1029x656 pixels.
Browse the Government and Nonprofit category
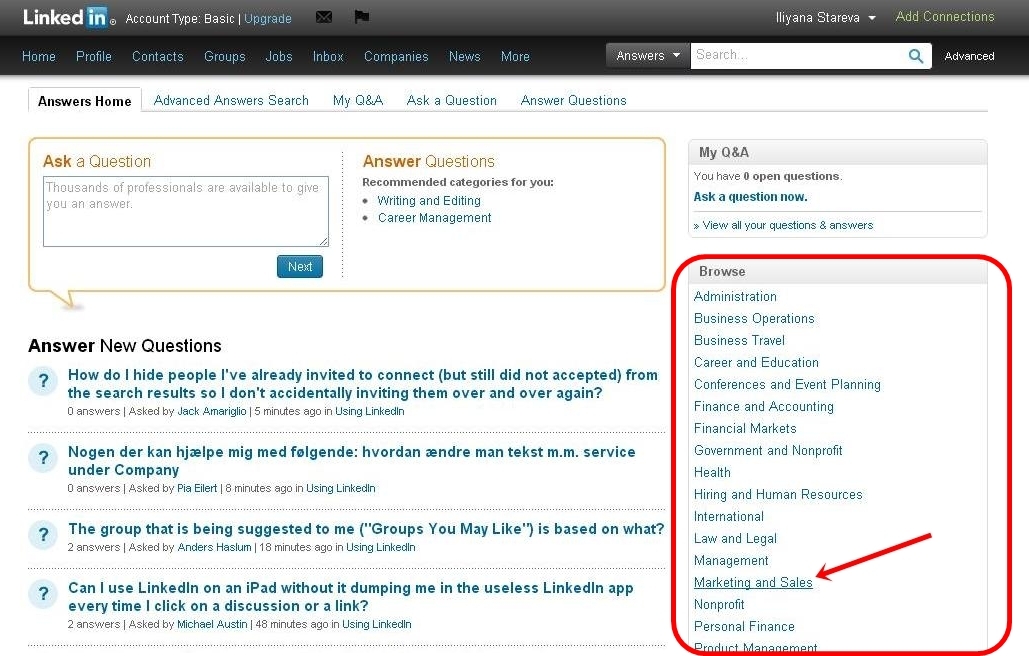pos(768,450)
